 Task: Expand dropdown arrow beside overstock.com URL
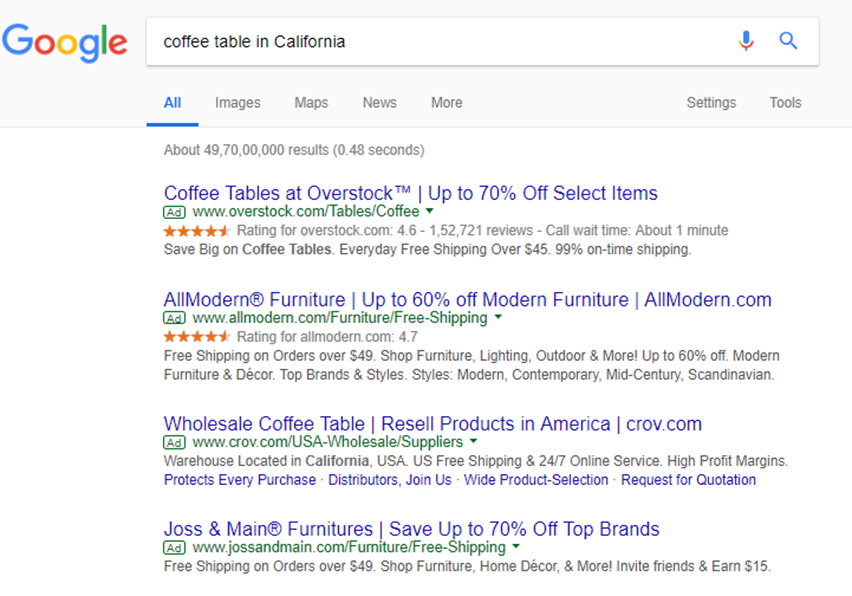tap(430, 210)
